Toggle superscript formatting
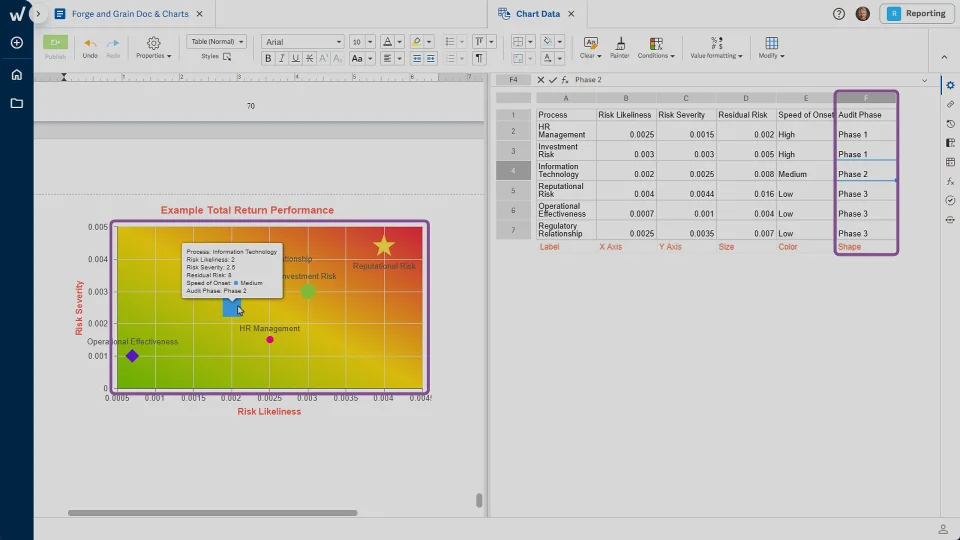960x540 pixels. [x=323, y=58]
